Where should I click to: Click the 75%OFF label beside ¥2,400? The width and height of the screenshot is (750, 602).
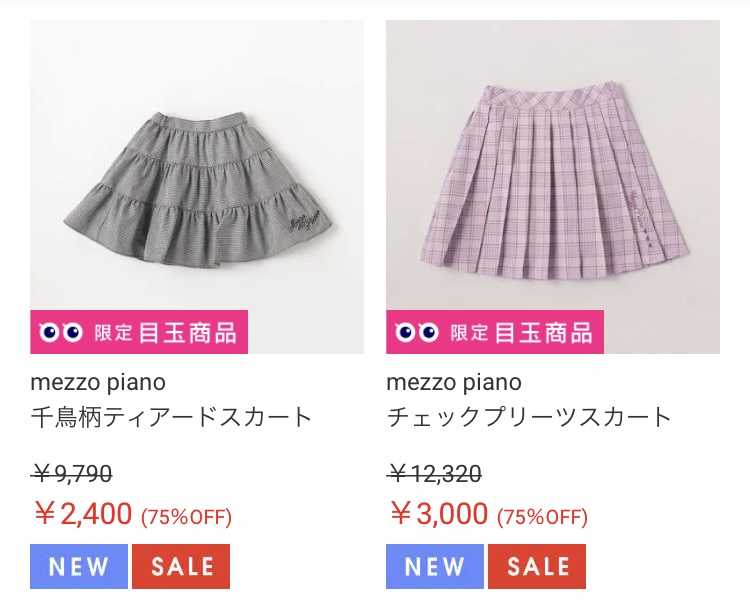click(187, 517)
